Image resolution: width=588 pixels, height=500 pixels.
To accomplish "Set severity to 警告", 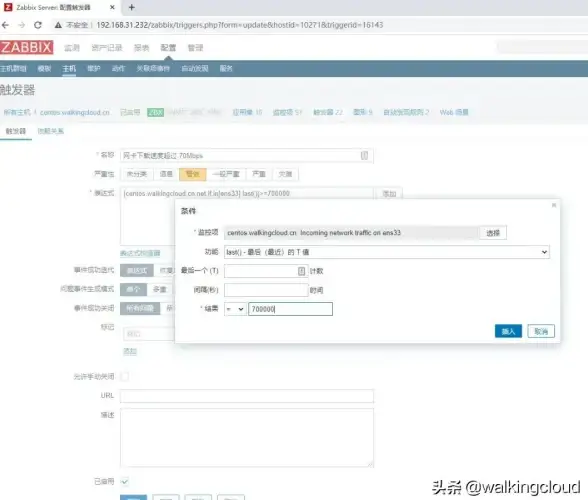I will tap(193, 174).
